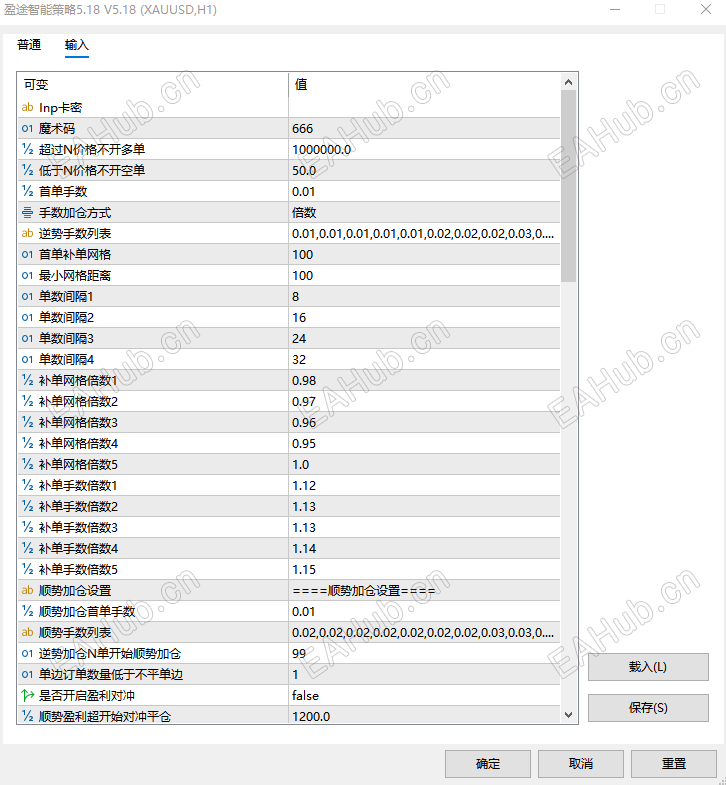
Task: Edit the 首单补单网格 value 100
Action: click(x=425, y=255)
